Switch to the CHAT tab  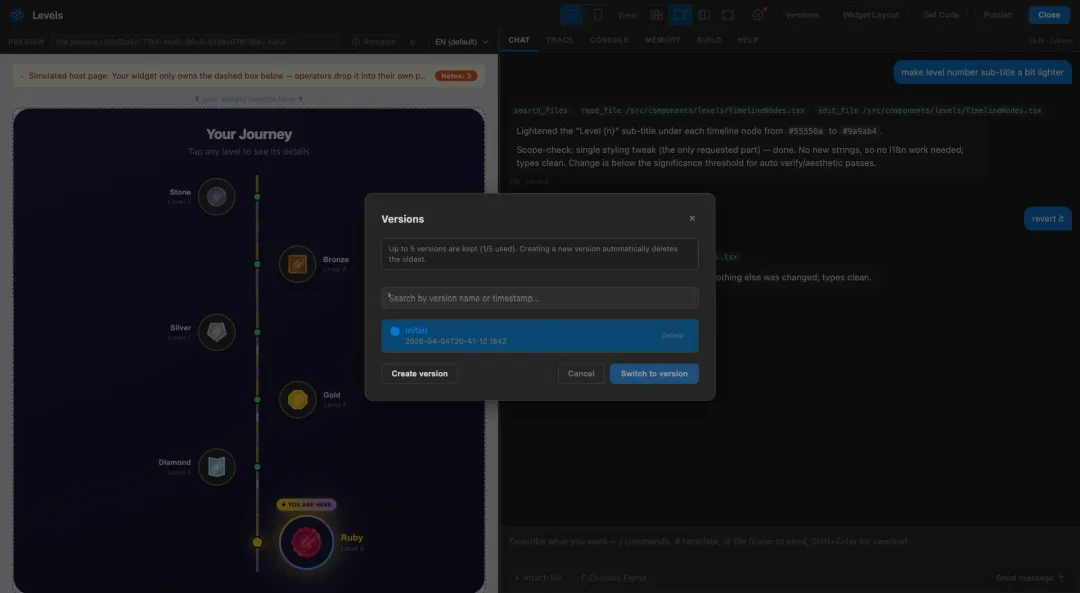519,40
